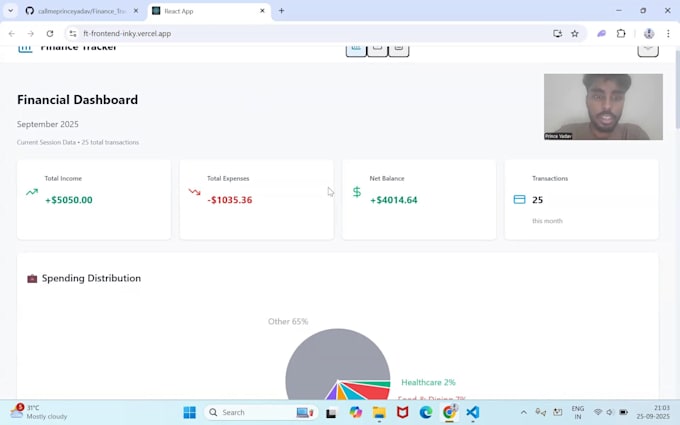Click the +$5050.00 income value

69,200
